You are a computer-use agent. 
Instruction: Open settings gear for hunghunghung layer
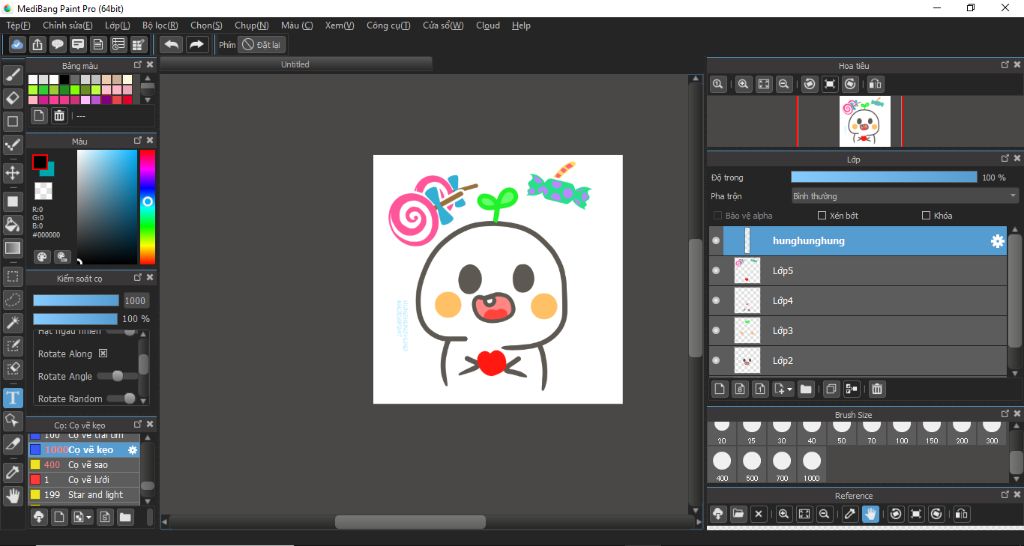coord(996,241)
